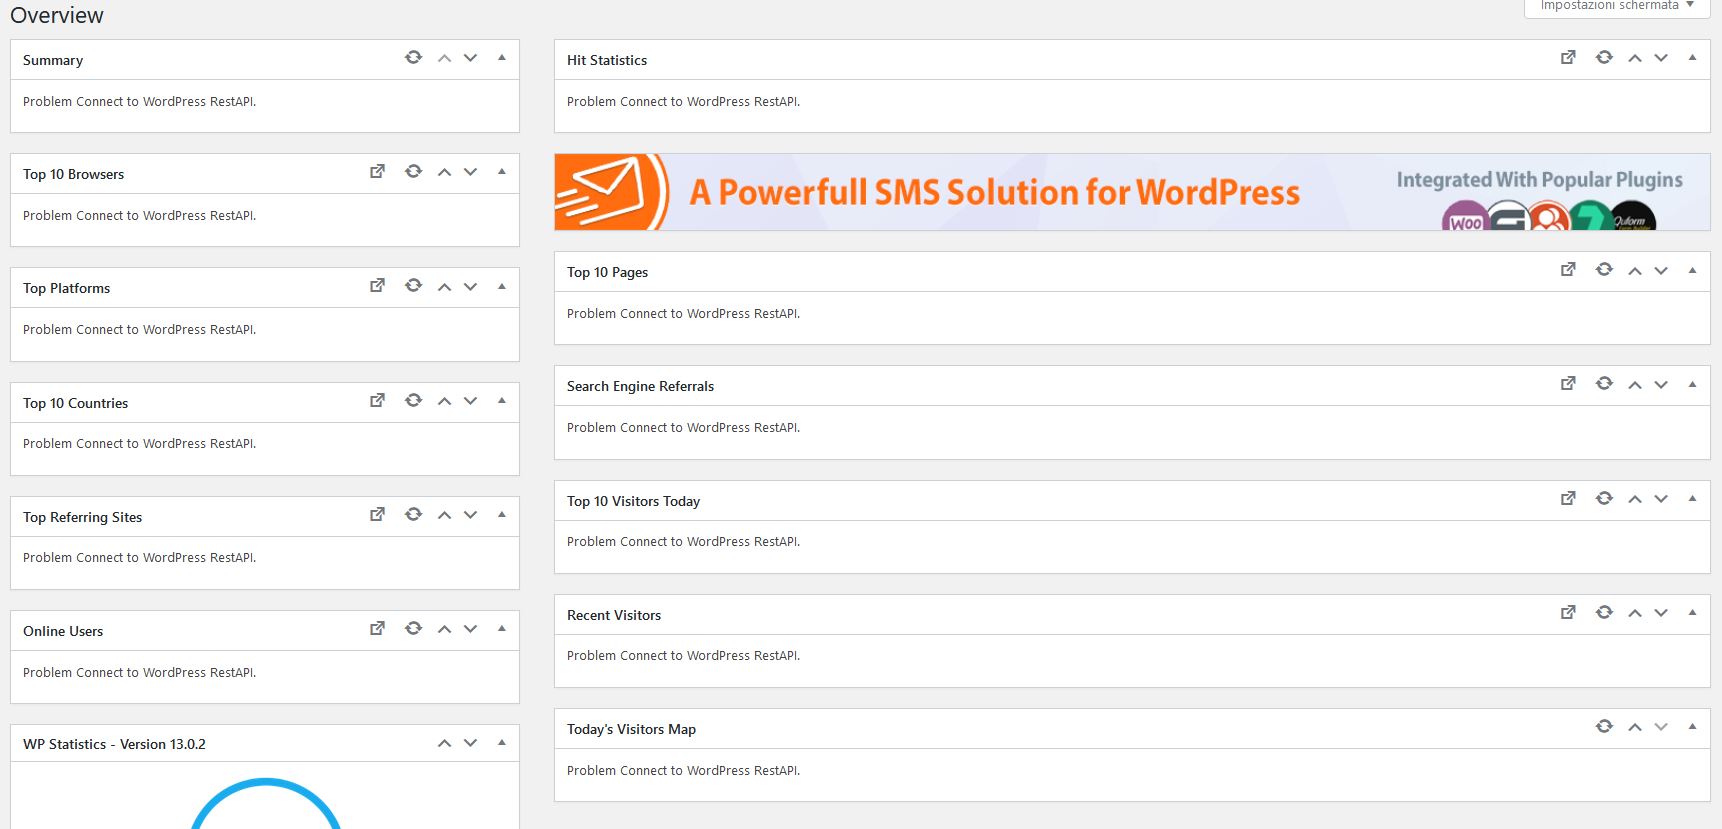Select the RestAPI error text in Summary
Image resolution: width=1722 pixels, height=829 pixels.
(140, 102)
